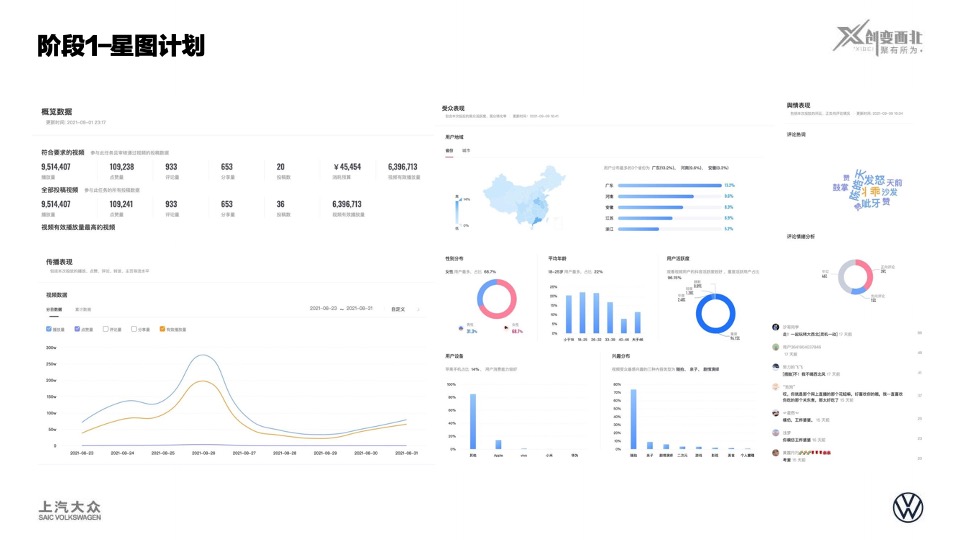The image size is (960, 540).
Task: Click the SAIC Volkswagen logo
Action: pos(69,510)
